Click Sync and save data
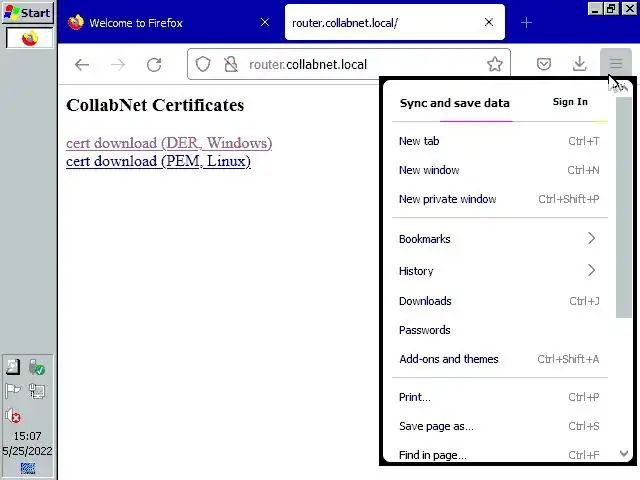Viewport: 640px width, 480px height. click(x=455, y=103)
